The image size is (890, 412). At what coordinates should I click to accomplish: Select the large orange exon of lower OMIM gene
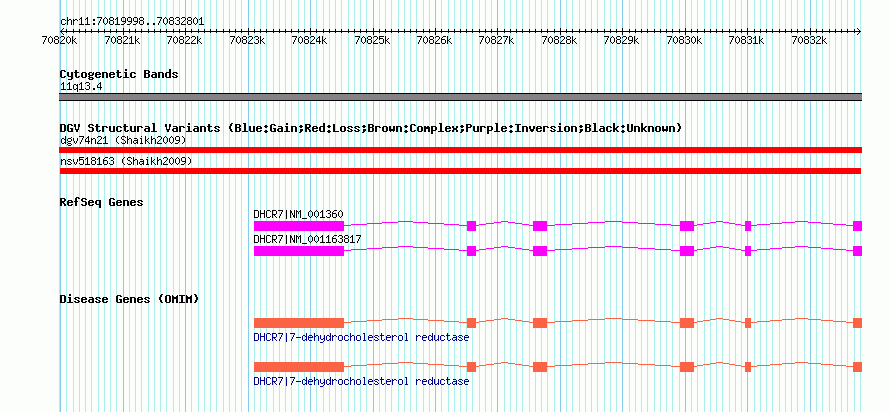point(299,367)
